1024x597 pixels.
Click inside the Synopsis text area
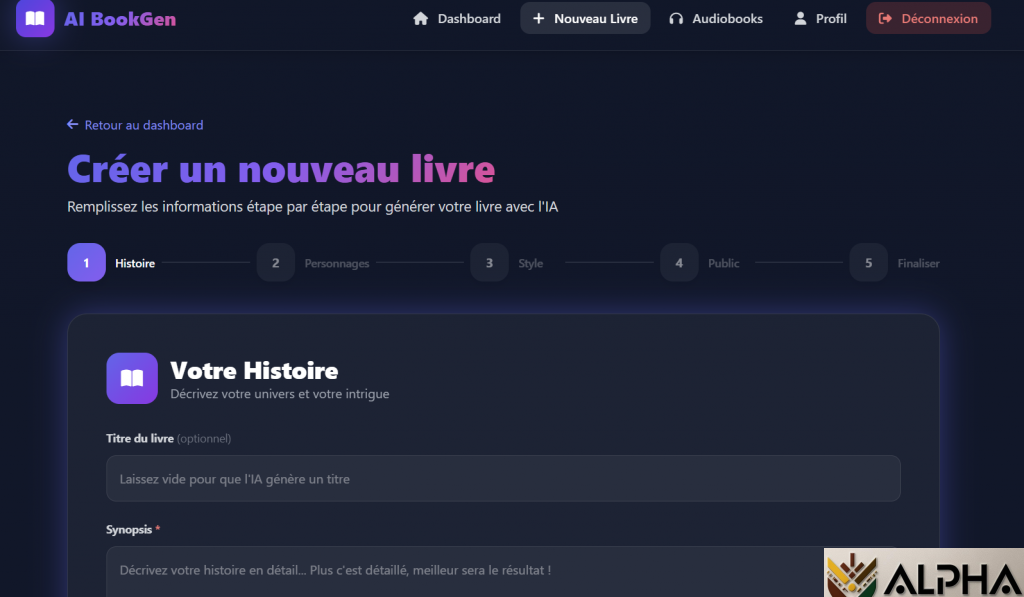click(460, 571)
